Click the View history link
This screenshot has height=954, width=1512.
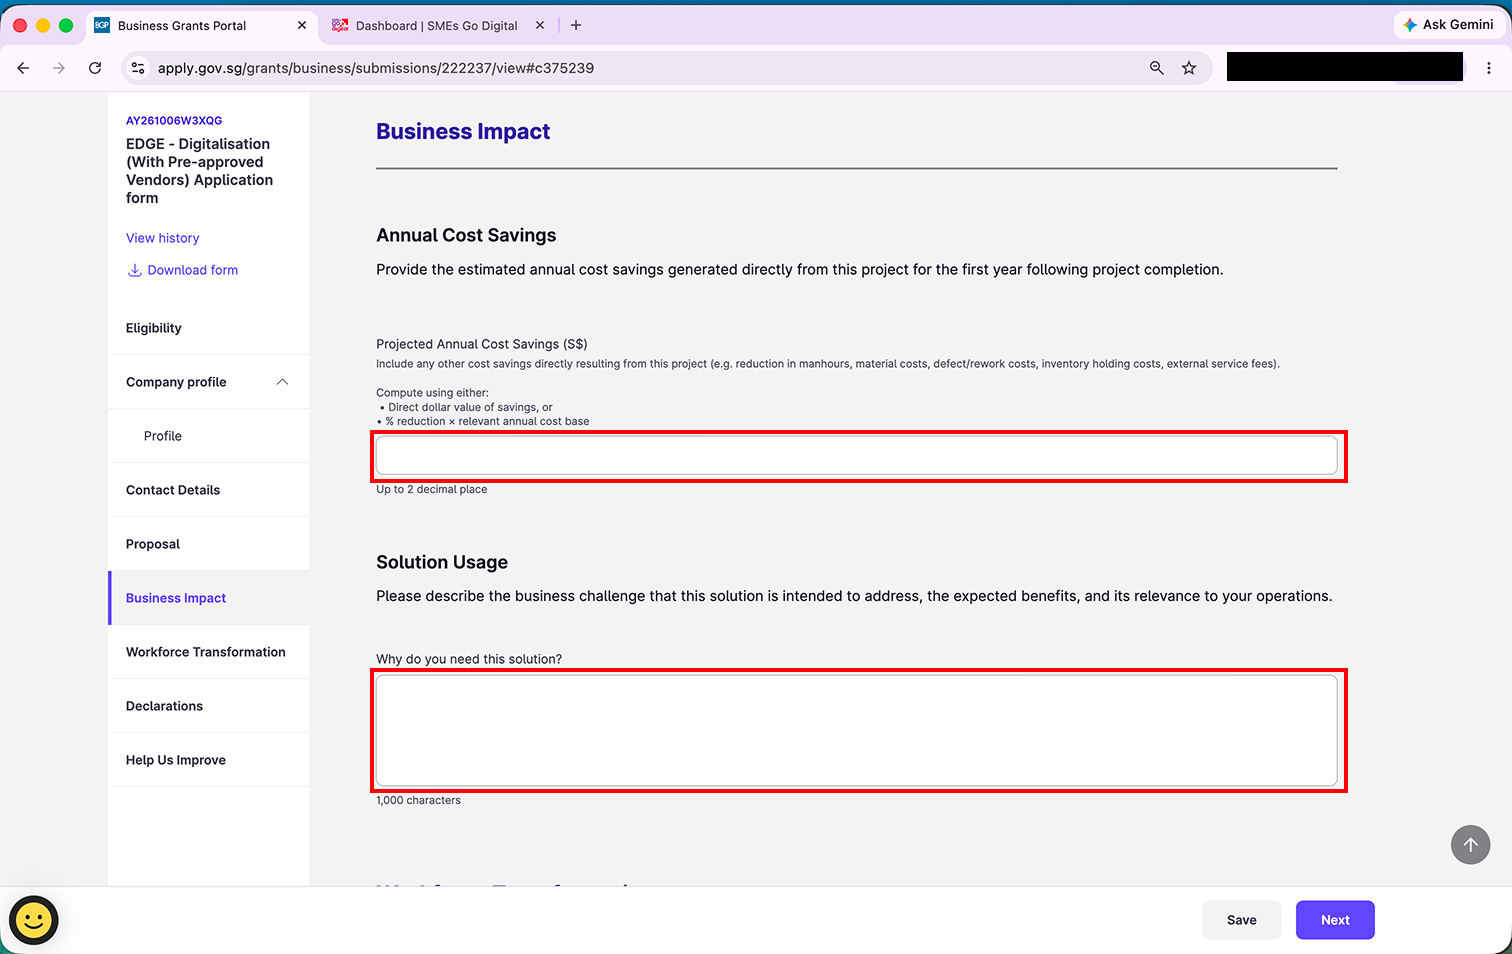click(162, 238)
